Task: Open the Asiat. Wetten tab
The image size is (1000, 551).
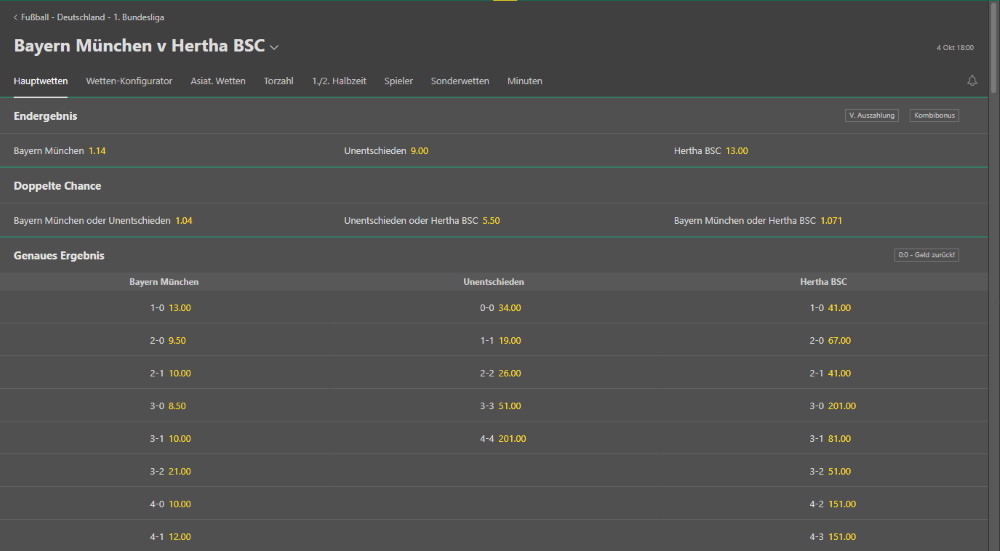Action: tap(217, 81)
